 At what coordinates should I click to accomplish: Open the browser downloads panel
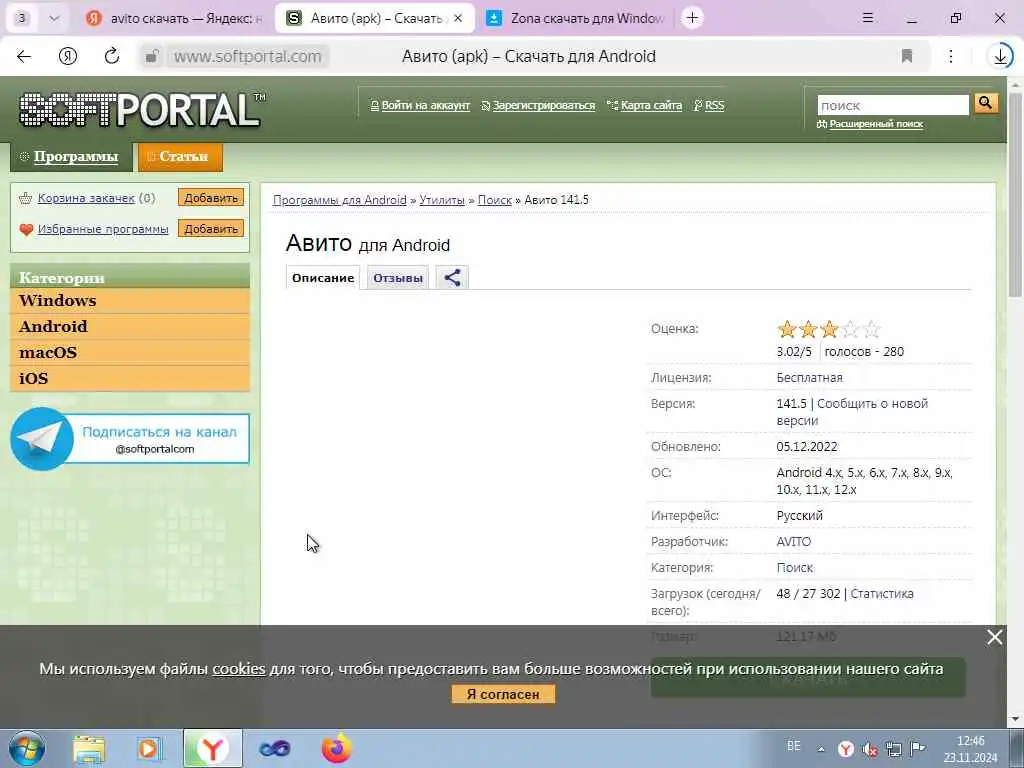(1000, 56)
